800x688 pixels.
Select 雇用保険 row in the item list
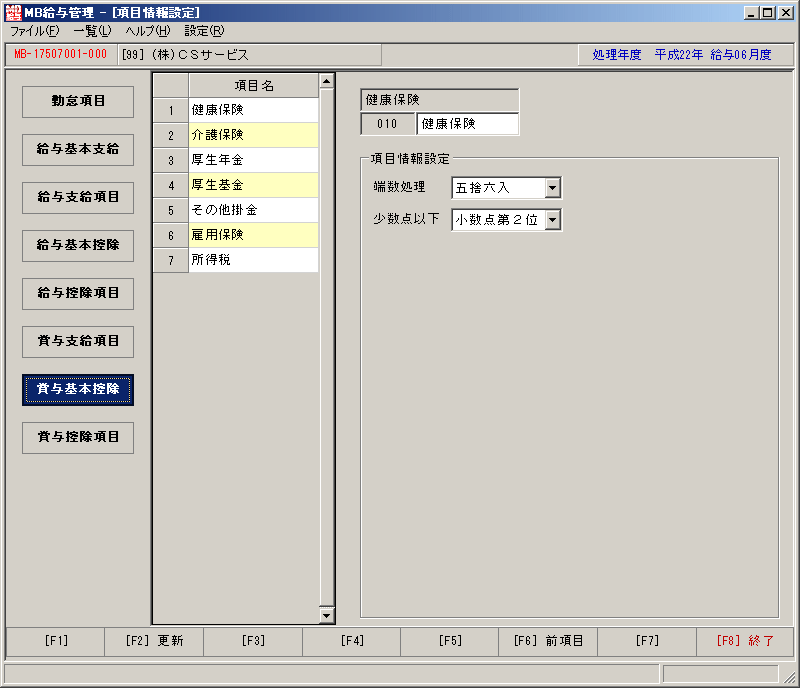point(254,235)
